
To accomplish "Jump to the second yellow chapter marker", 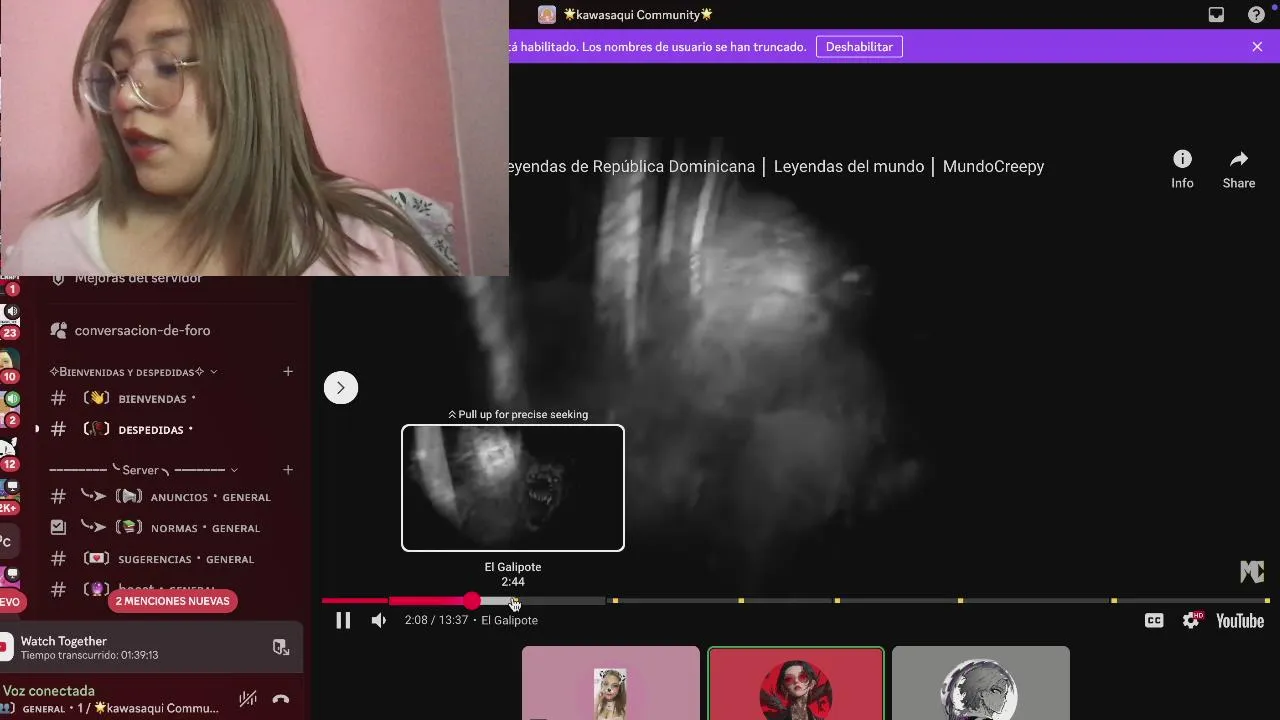I will tap(741, 601).
